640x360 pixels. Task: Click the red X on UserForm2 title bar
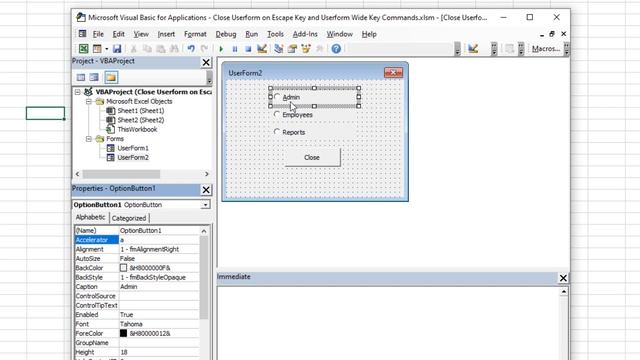coord(393,73)
